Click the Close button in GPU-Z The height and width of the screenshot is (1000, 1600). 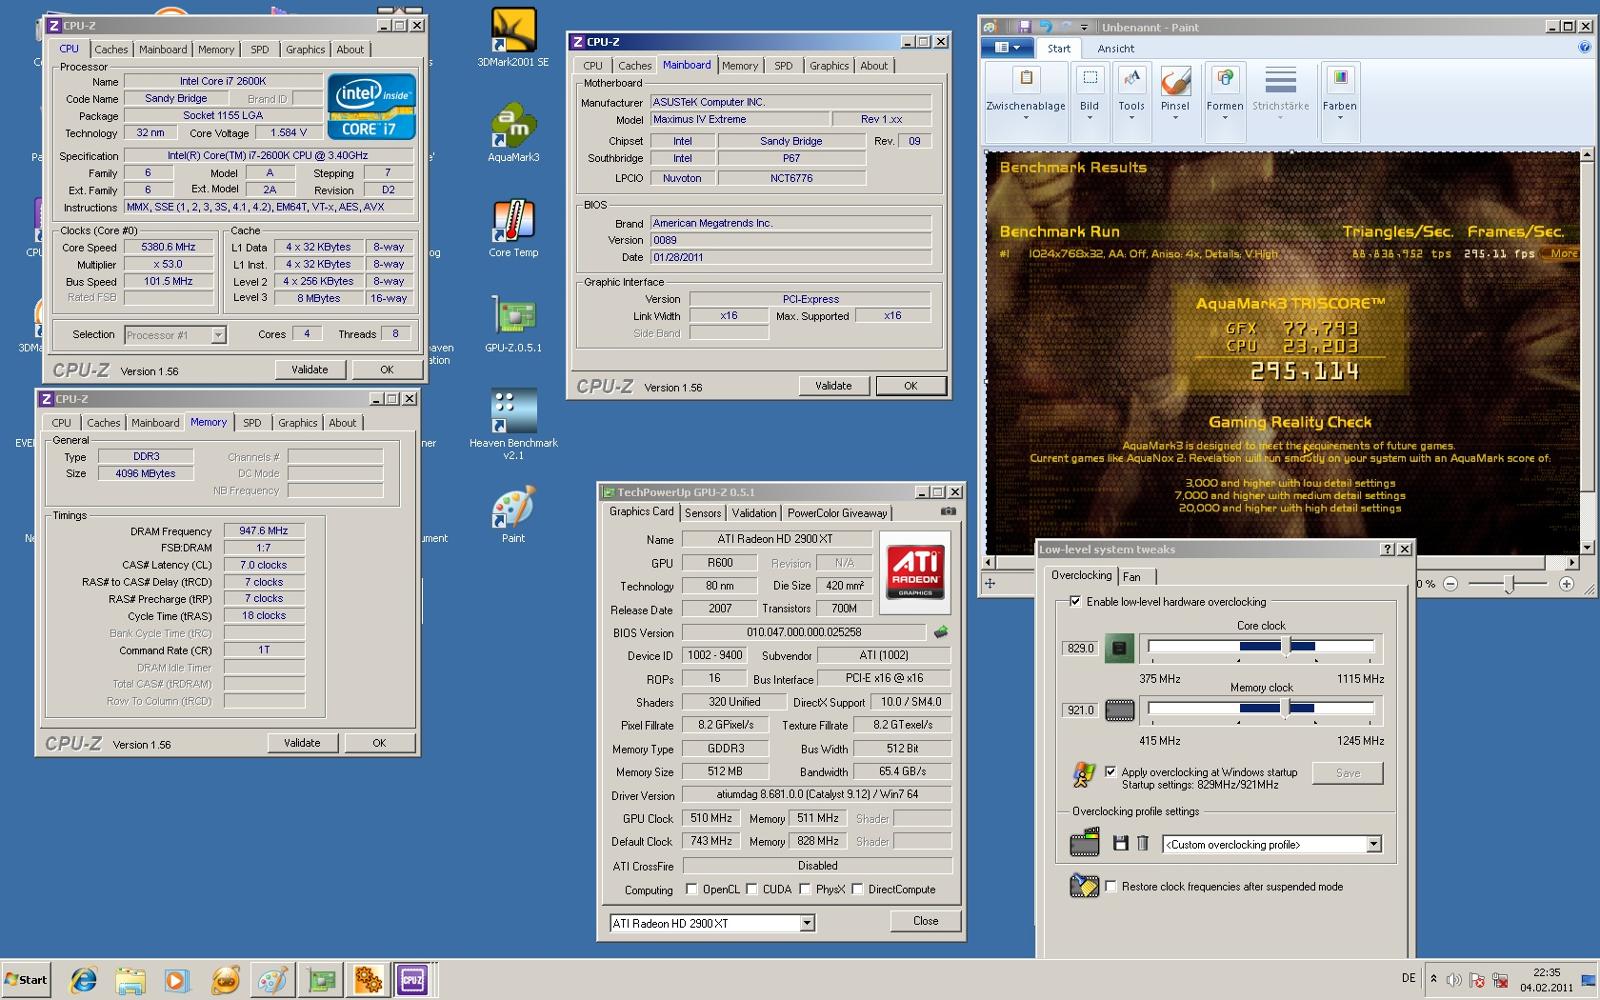[926, 921]
